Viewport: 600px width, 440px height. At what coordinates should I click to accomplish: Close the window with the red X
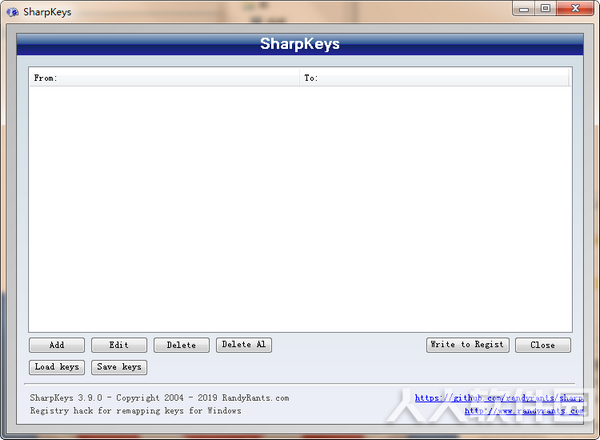click(575, 8)
